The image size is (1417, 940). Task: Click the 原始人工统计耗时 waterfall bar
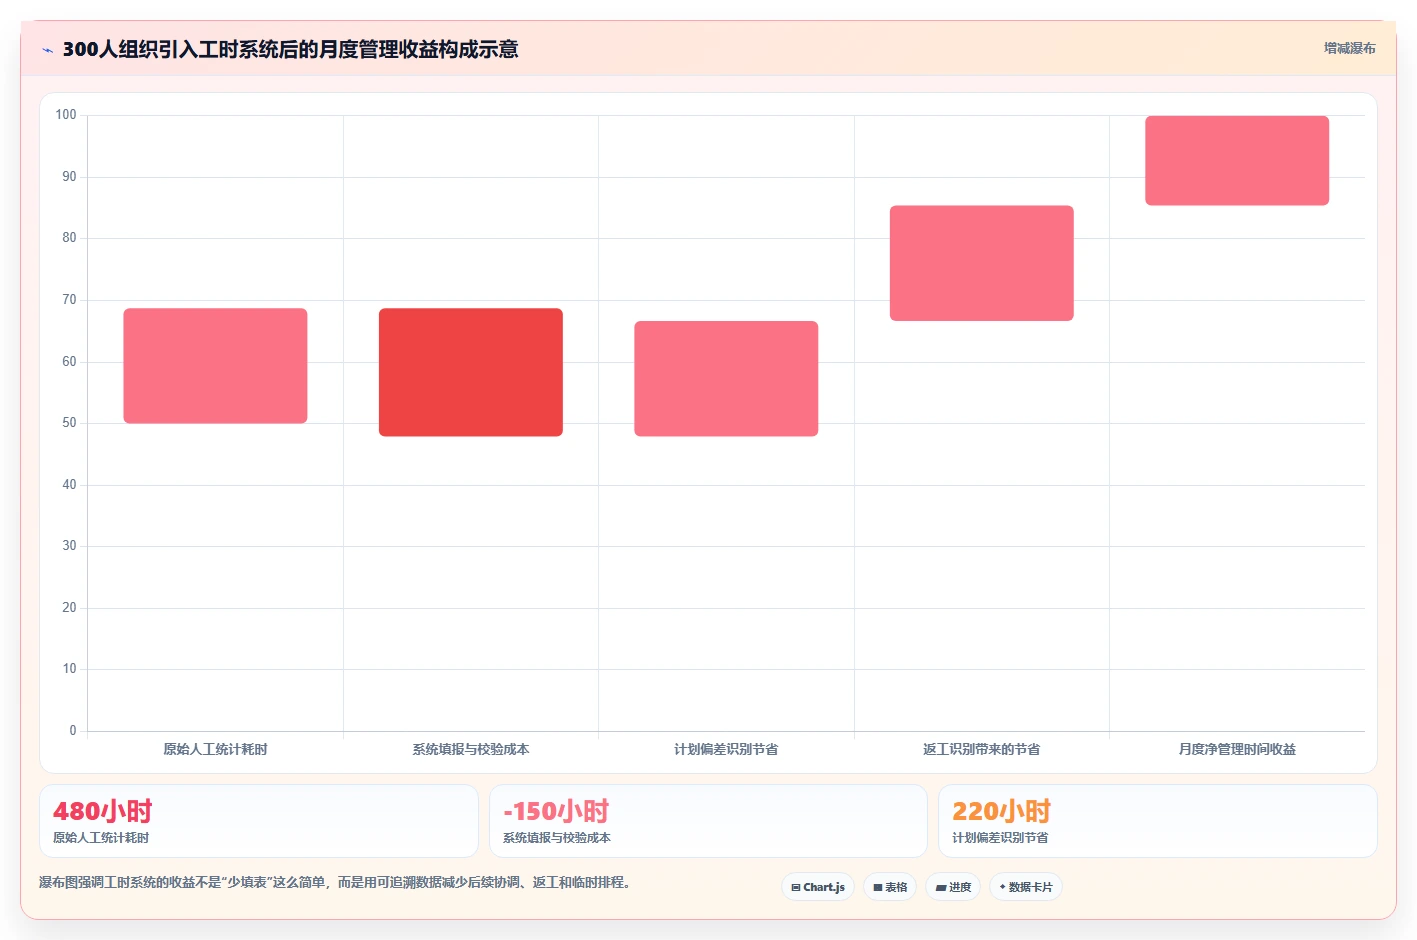tap(215, 366)
